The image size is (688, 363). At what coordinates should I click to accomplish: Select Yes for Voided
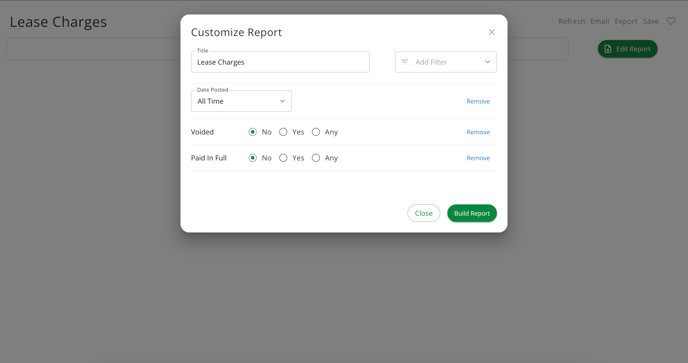(x=283, y=132)
